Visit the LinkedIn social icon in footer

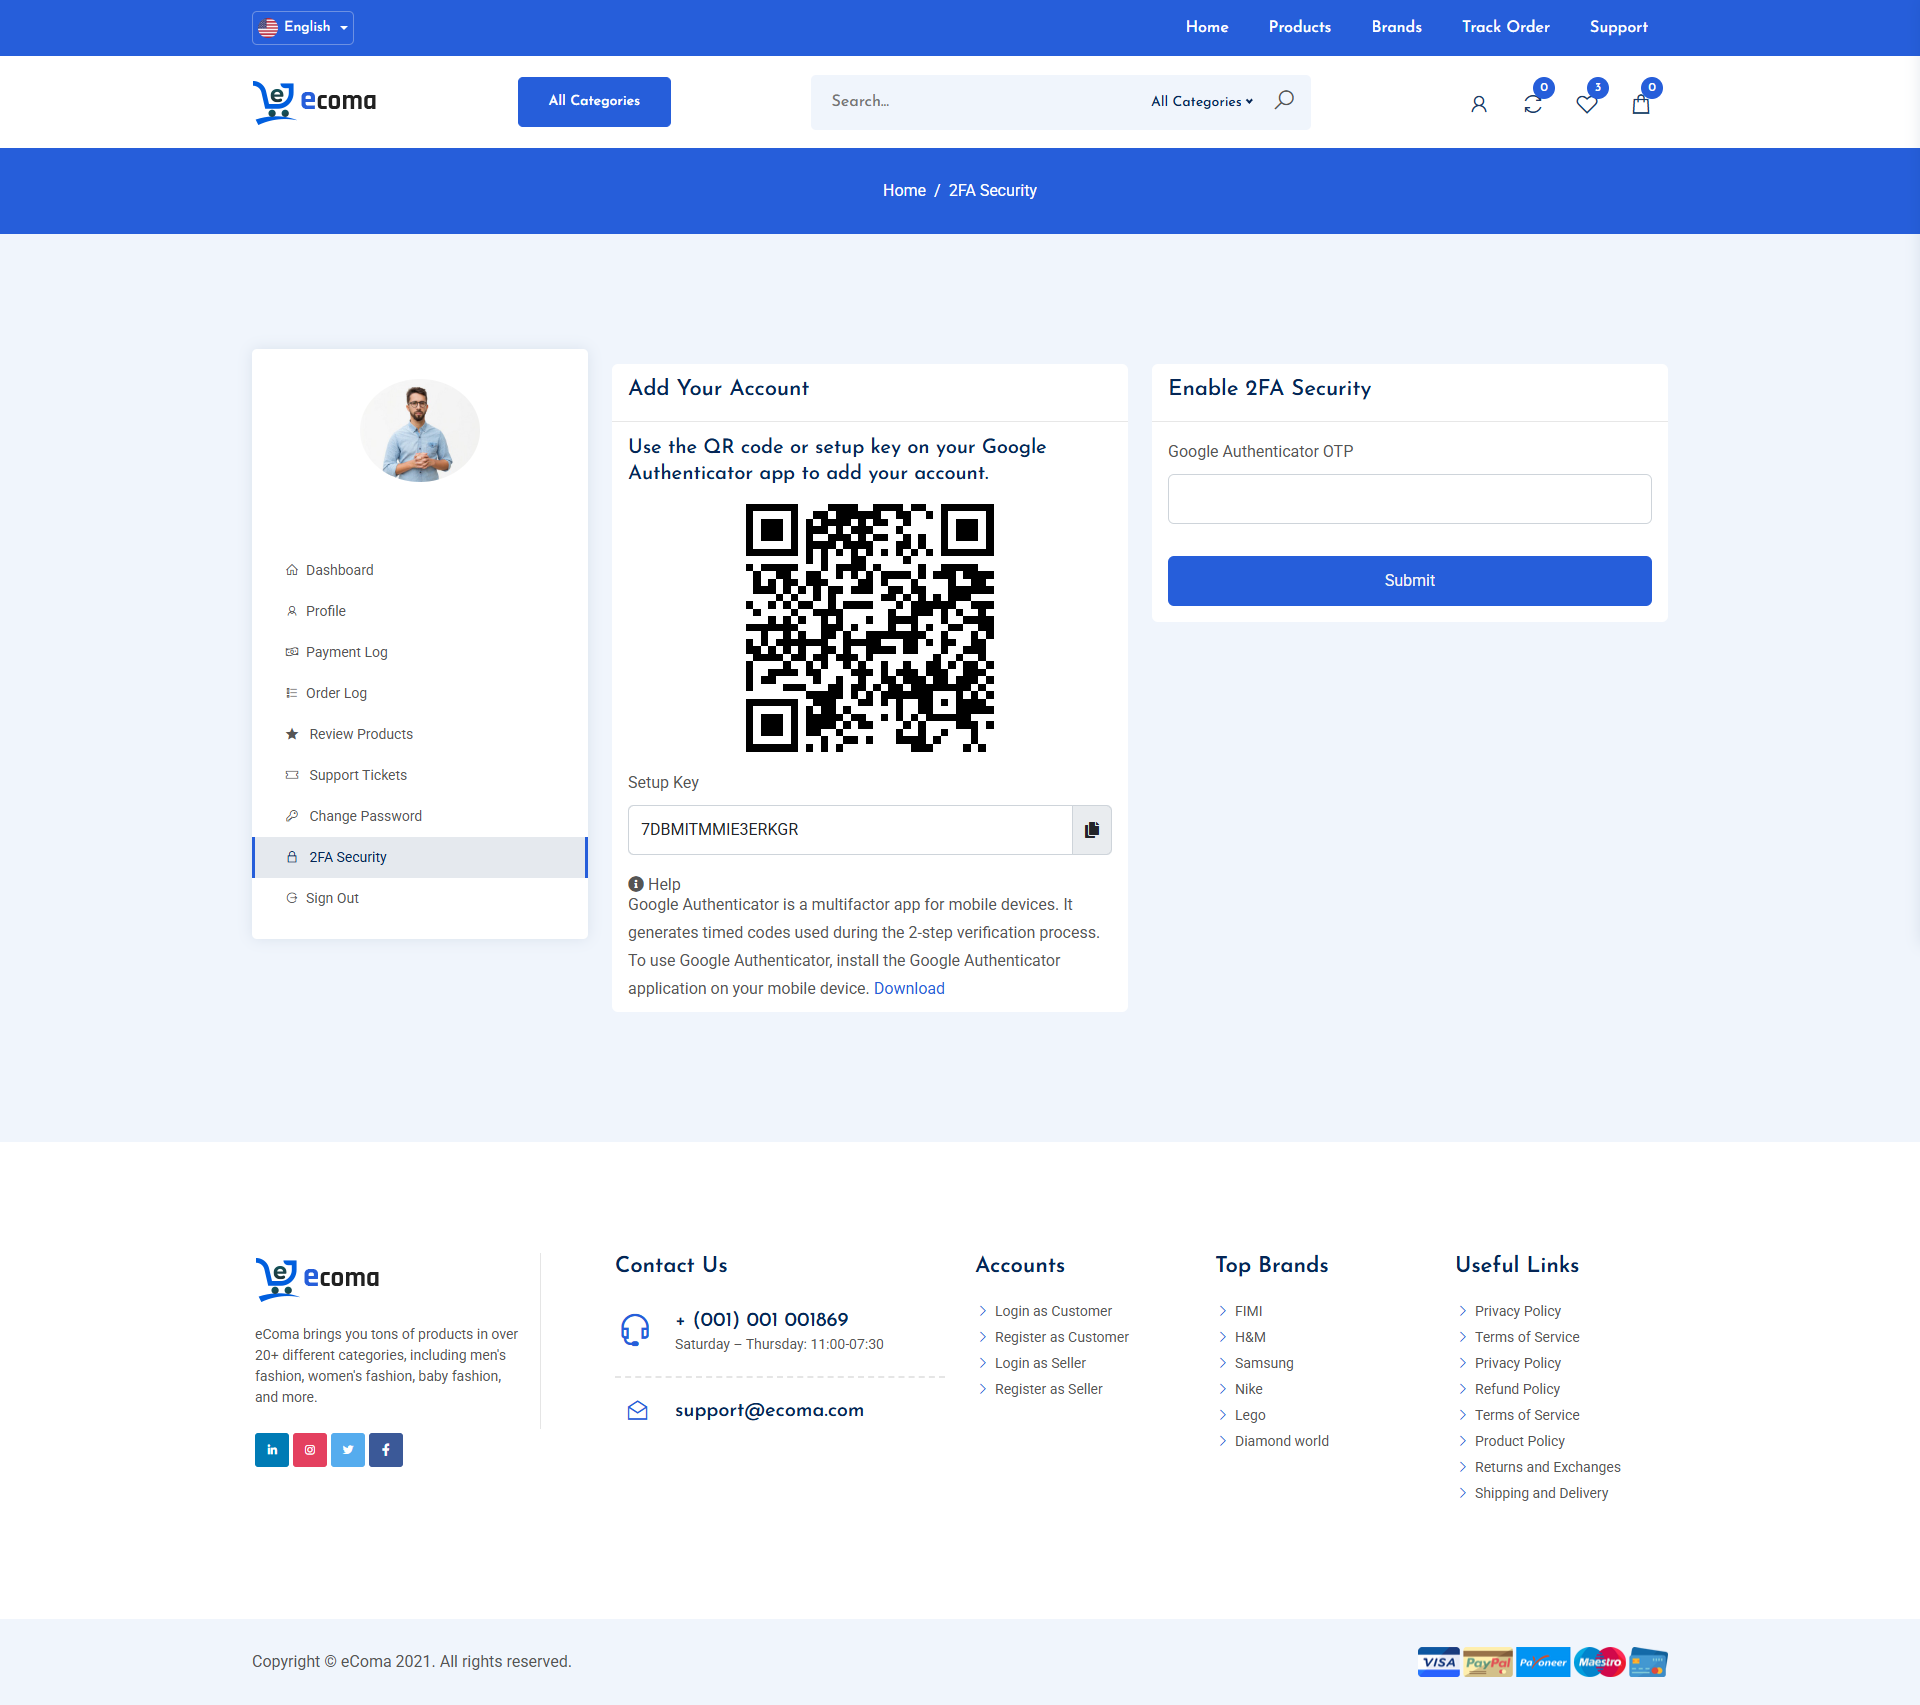tap(272, 1450)
